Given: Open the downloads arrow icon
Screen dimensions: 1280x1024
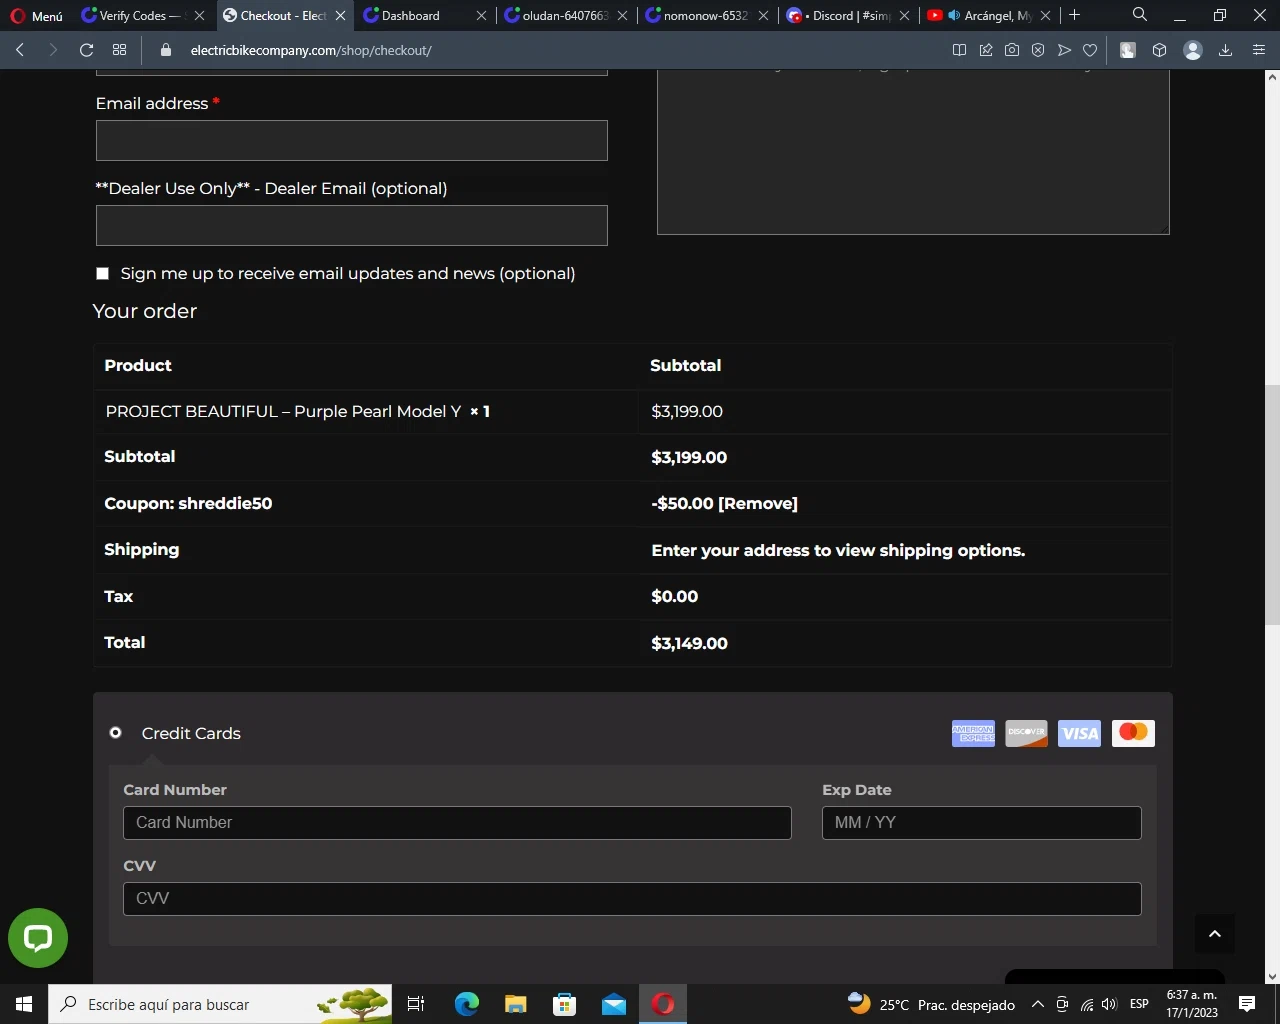Looking at the screenshot, I should [x=1225, y=50].
